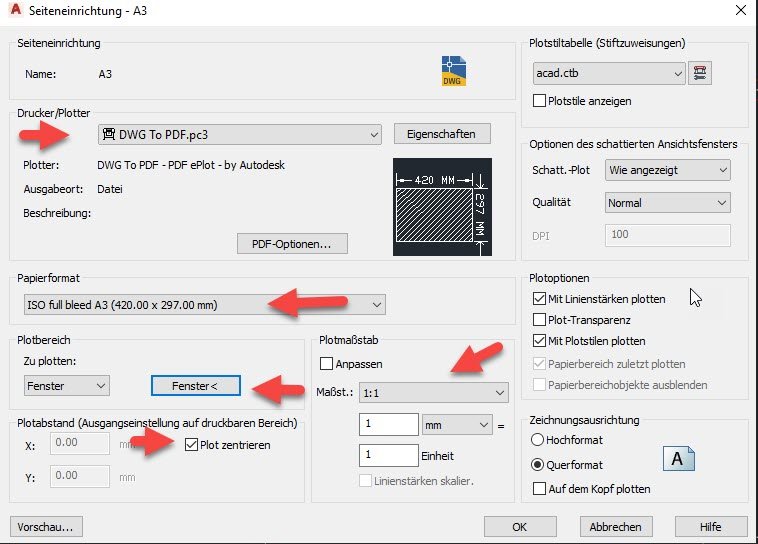Viewport: 758px width, 544px height.
Task: Click the 'DWG To PDF - PDF ePlot - by Autodesk' text
Action: 191,165
